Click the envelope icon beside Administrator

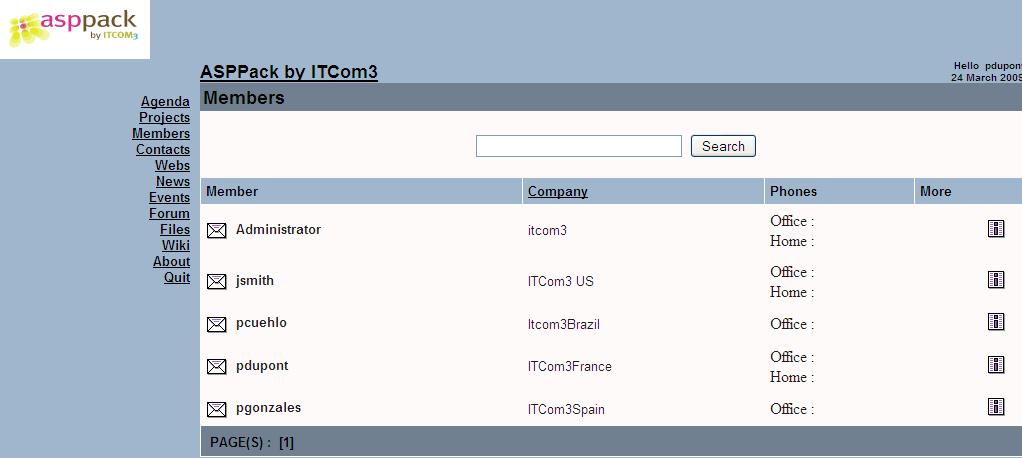(x=216, y=231)
